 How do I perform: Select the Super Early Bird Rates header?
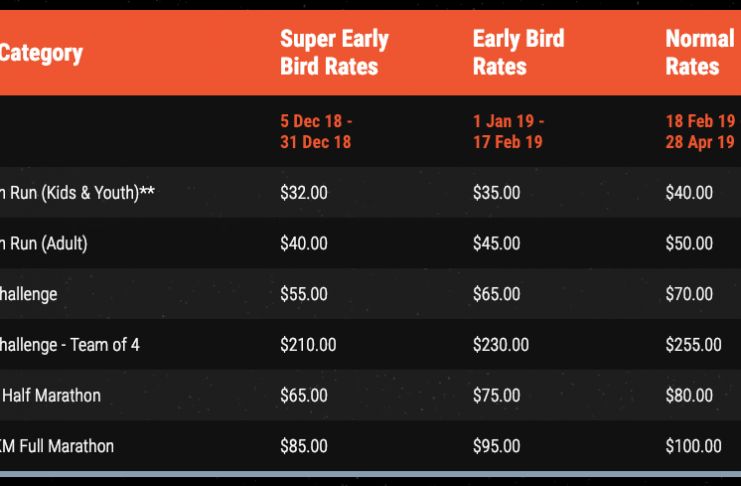(x=334, y=52)
